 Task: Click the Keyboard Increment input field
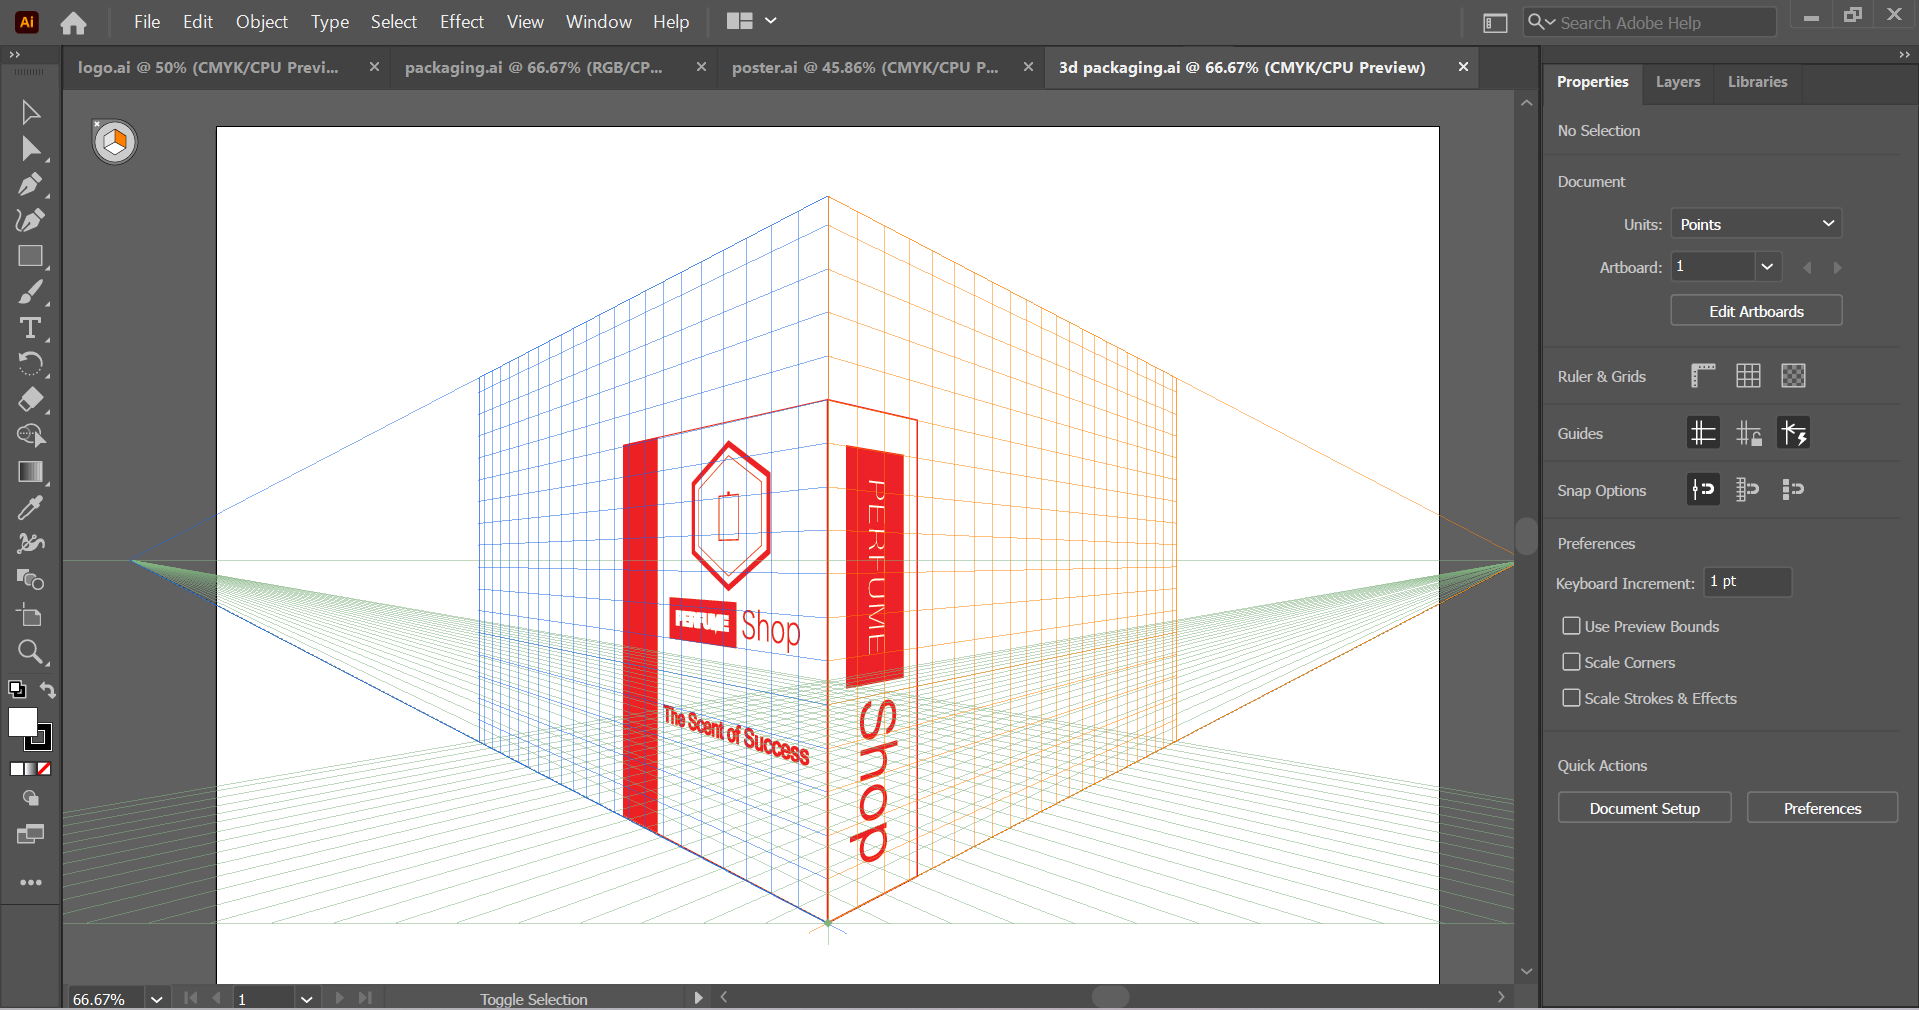[1748, 582]
